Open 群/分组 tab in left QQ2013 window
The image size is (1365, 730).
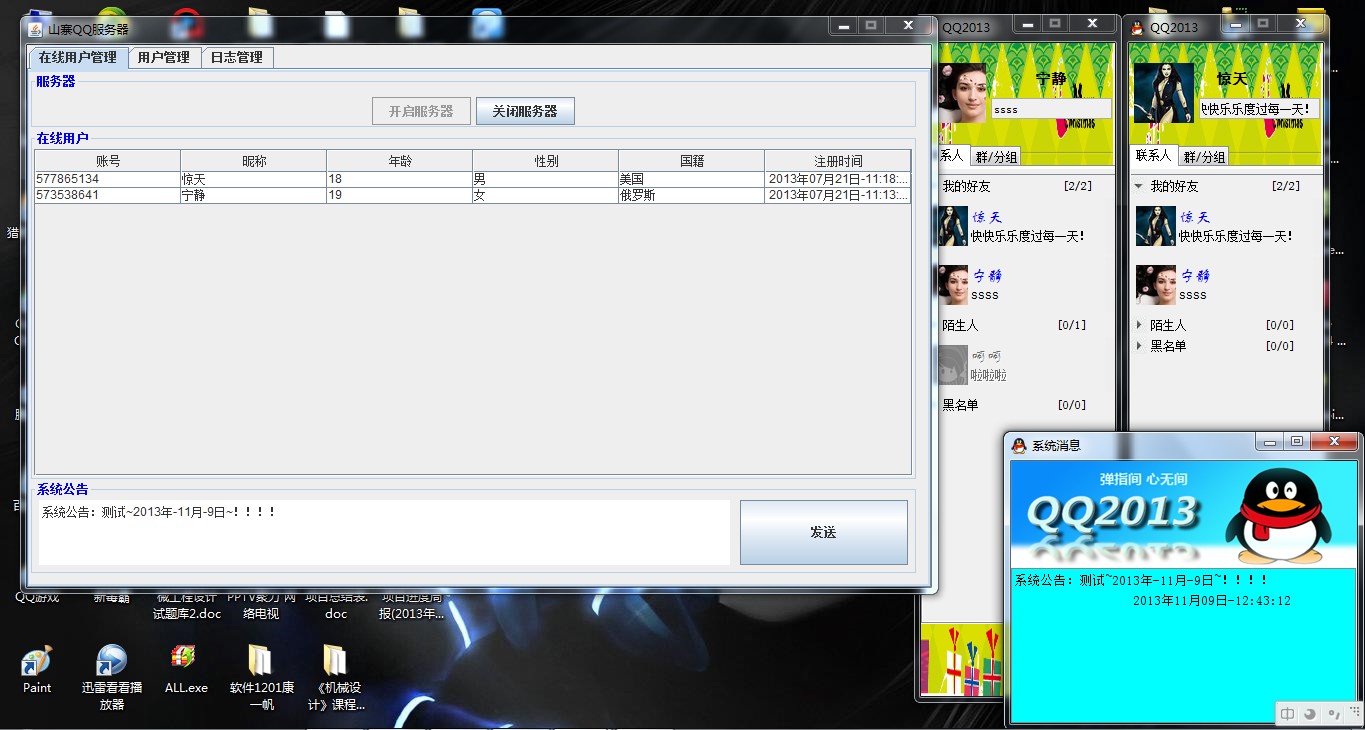(996, 157)
